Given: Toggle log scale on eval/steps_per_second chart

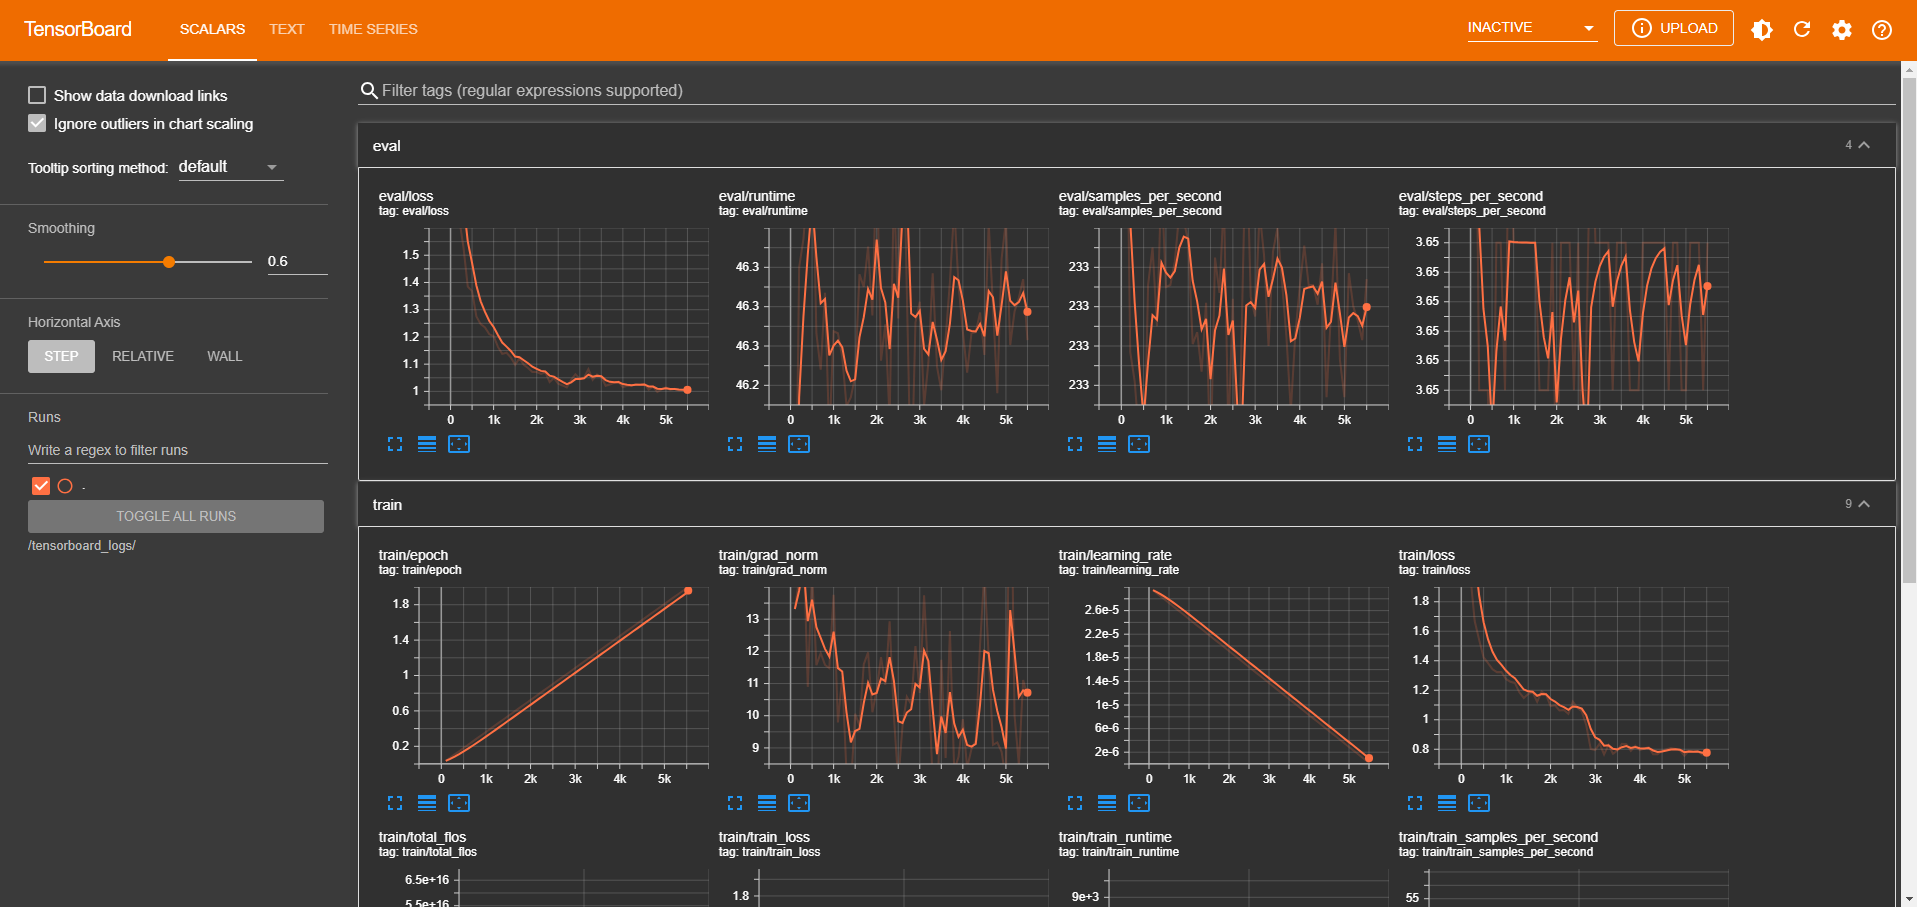Looking at the screenshot, I should (x=1447, y=444).
